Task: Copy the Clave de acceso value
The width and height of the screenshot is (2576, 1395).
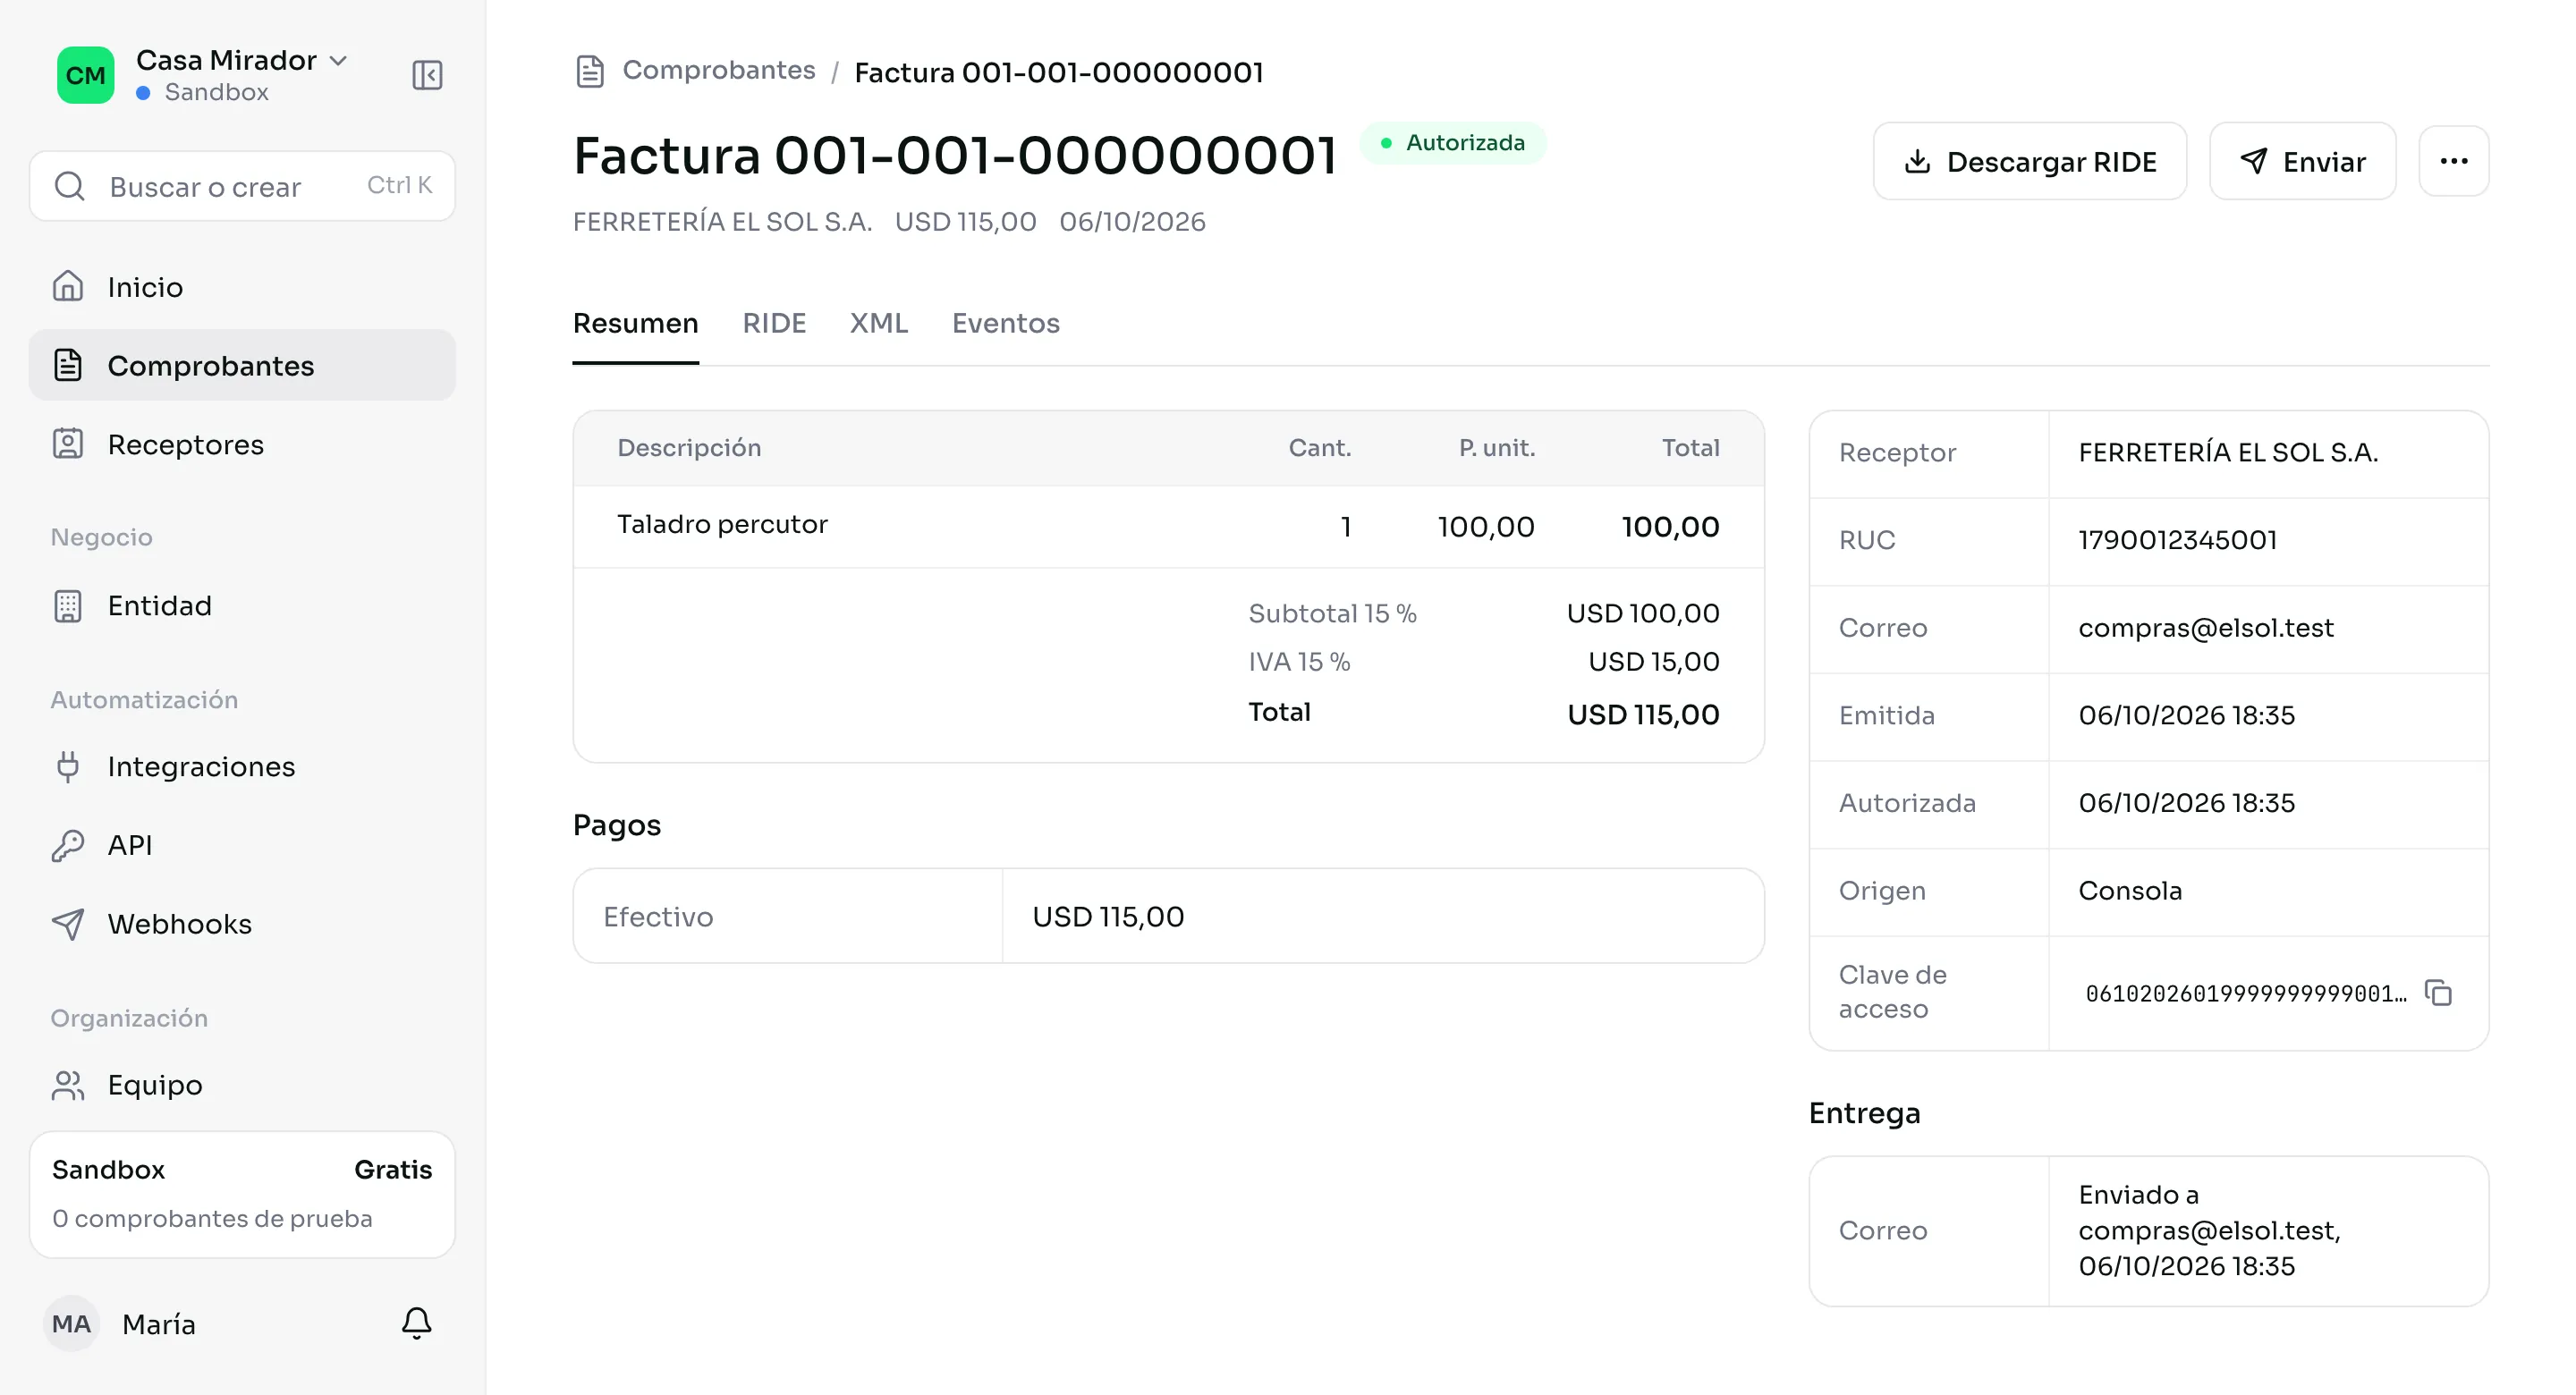Action: 2438,993
